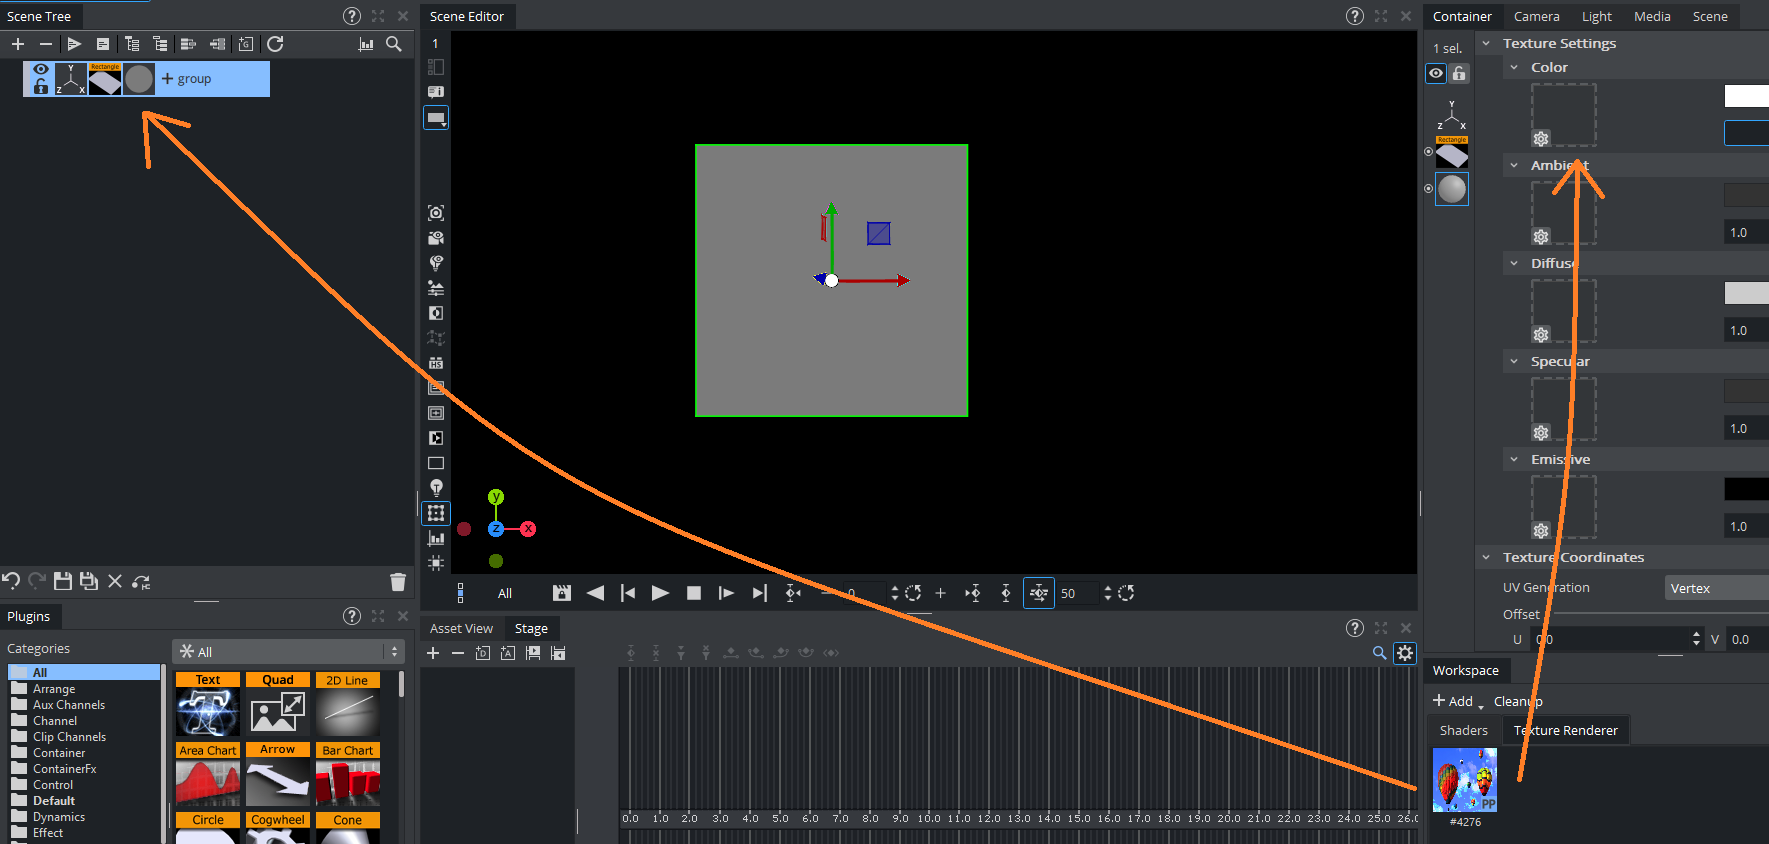Collapse the Diffuse section
1769x844 pixels.
tap(1514, 263)
